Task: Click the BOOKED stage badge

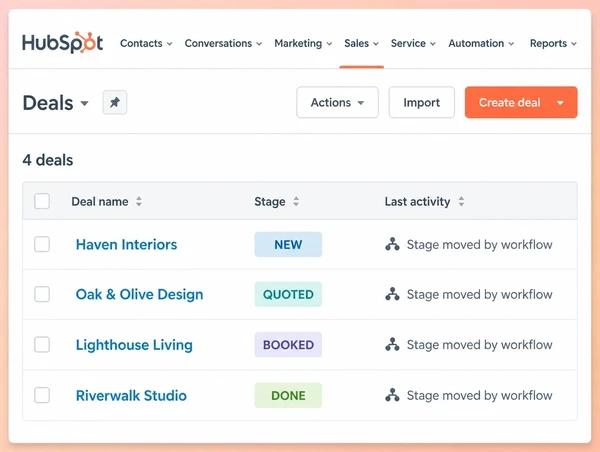Action: 288,344
